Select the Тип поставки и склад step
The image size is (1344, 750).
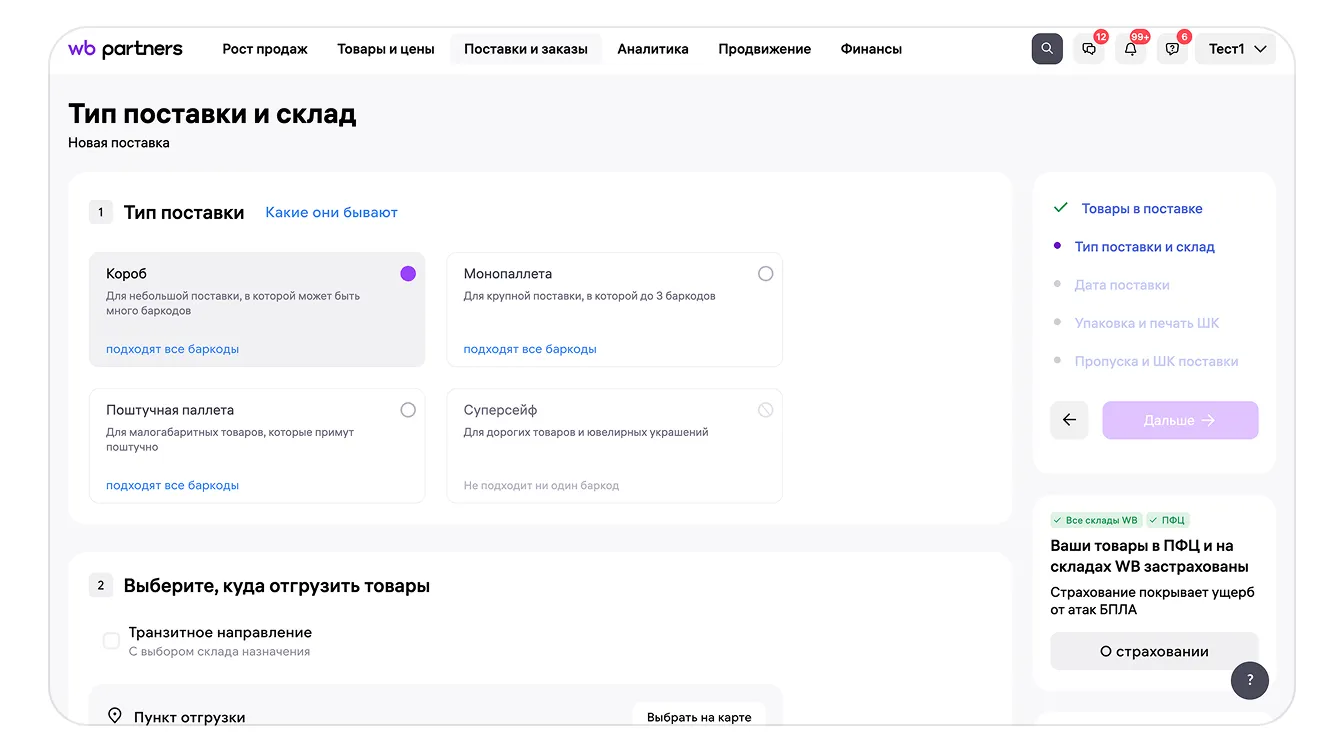[x=1145, y=247]
